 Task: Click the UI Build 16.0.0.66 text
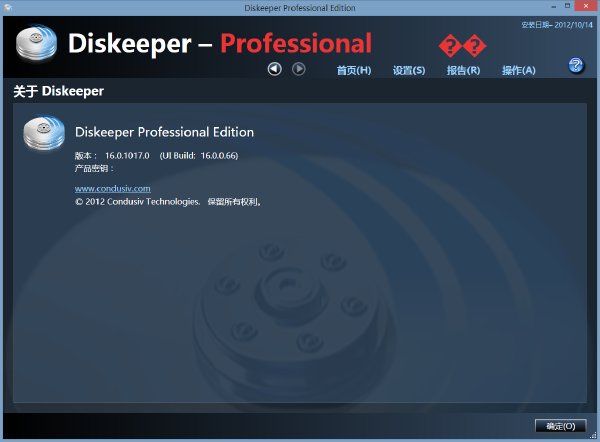(x=199, y=155)
